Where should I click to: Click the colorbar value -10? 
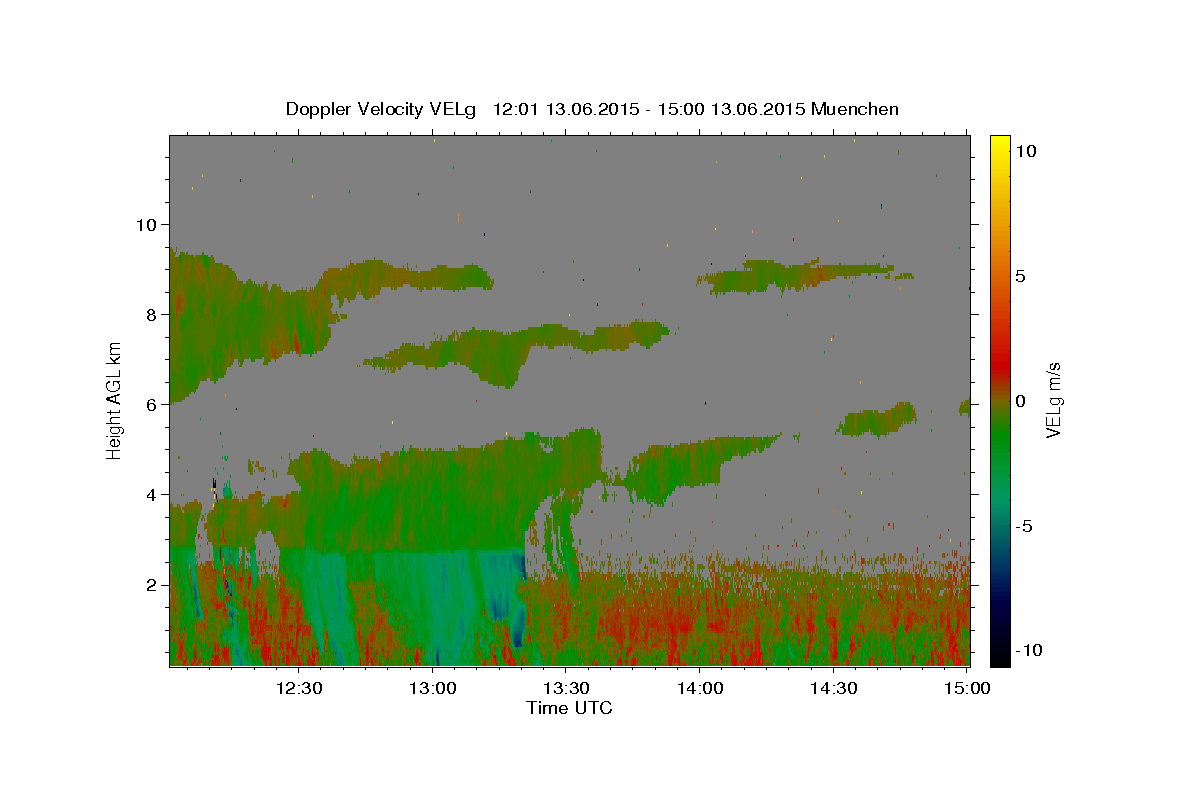[x=1028, y=650]
